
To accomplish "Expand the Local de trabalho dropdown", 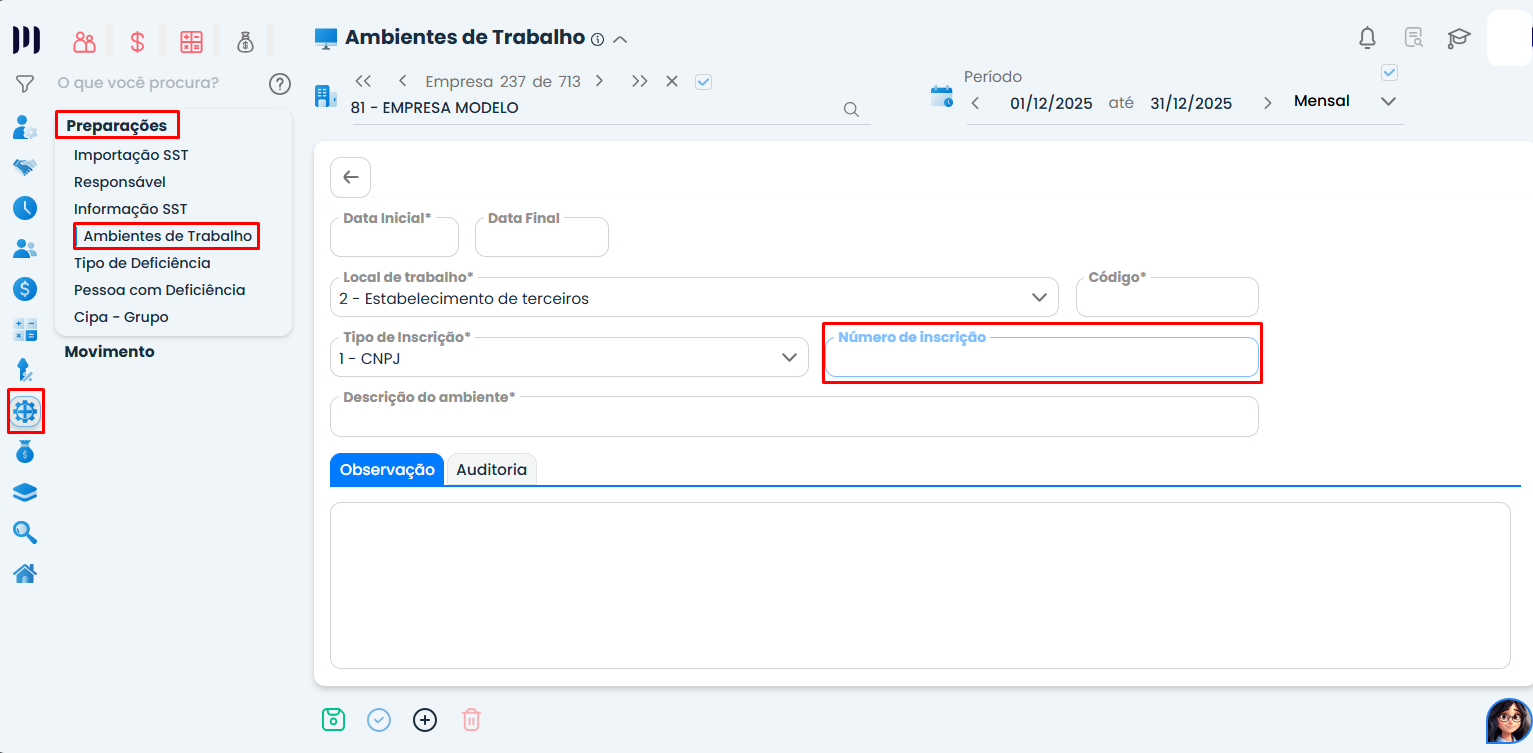I will point(1039,297).
